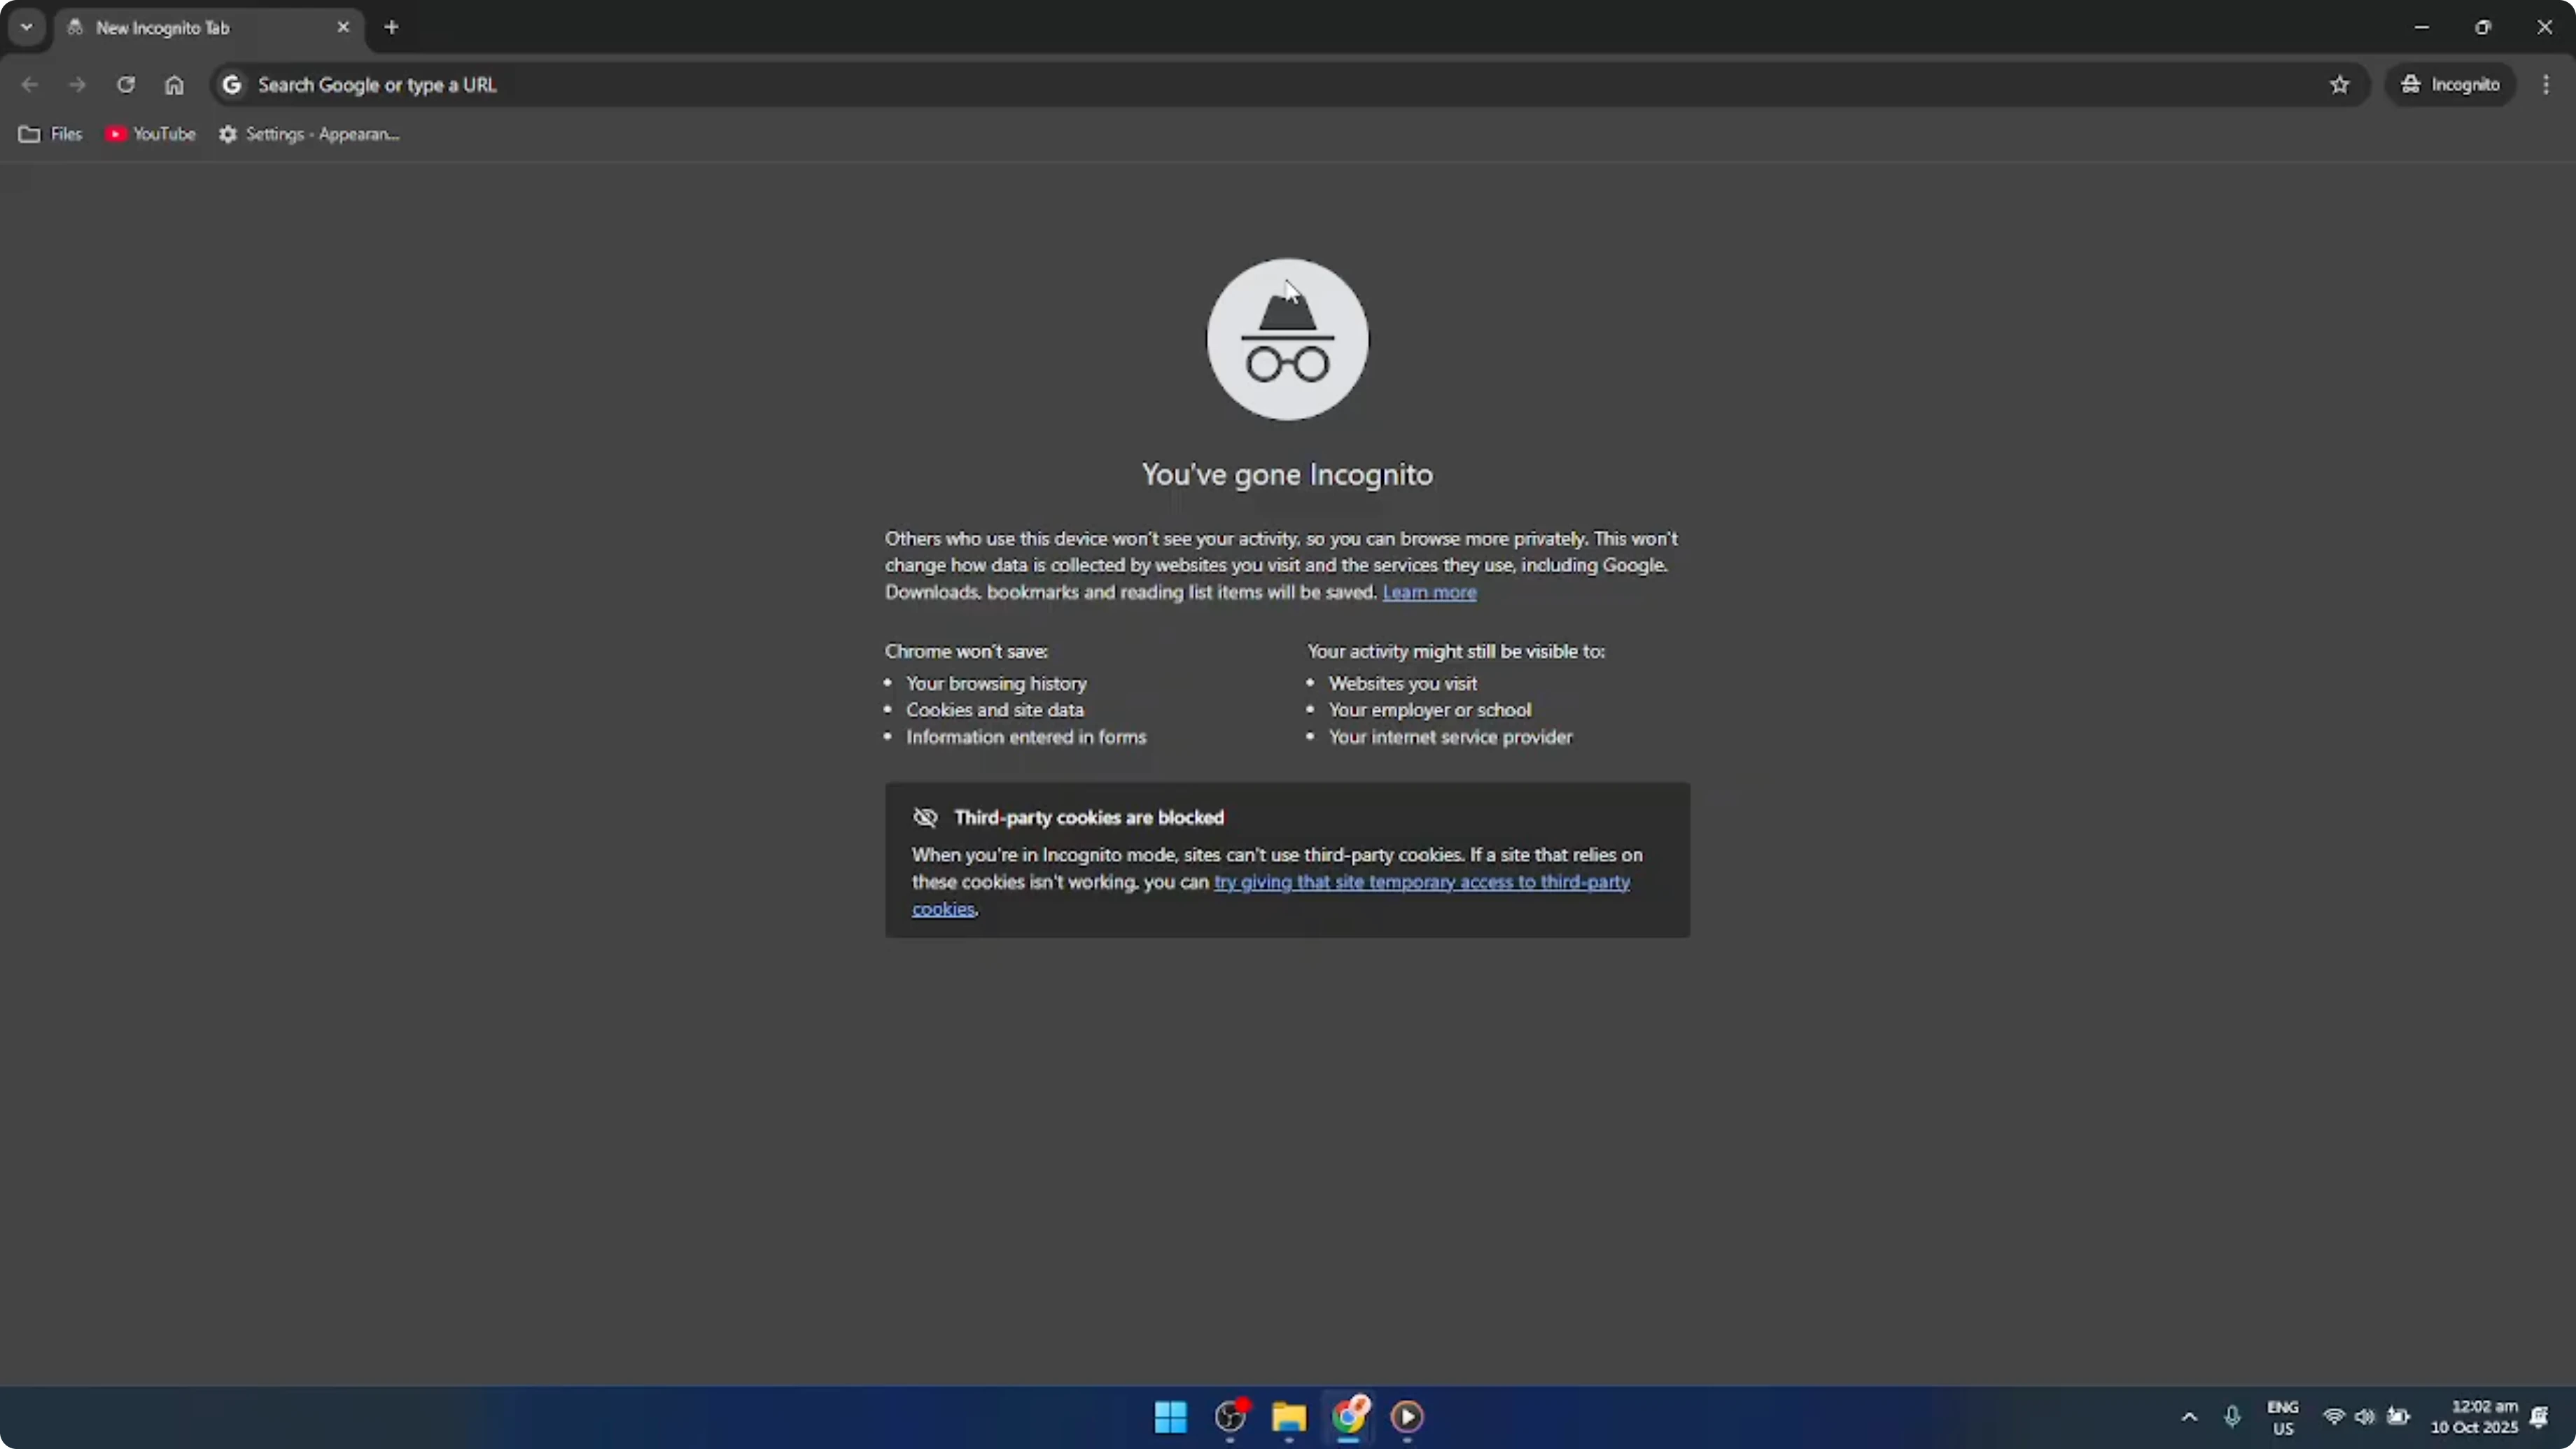Open Chrome's three-dot menu

(x=2546, y=85)
